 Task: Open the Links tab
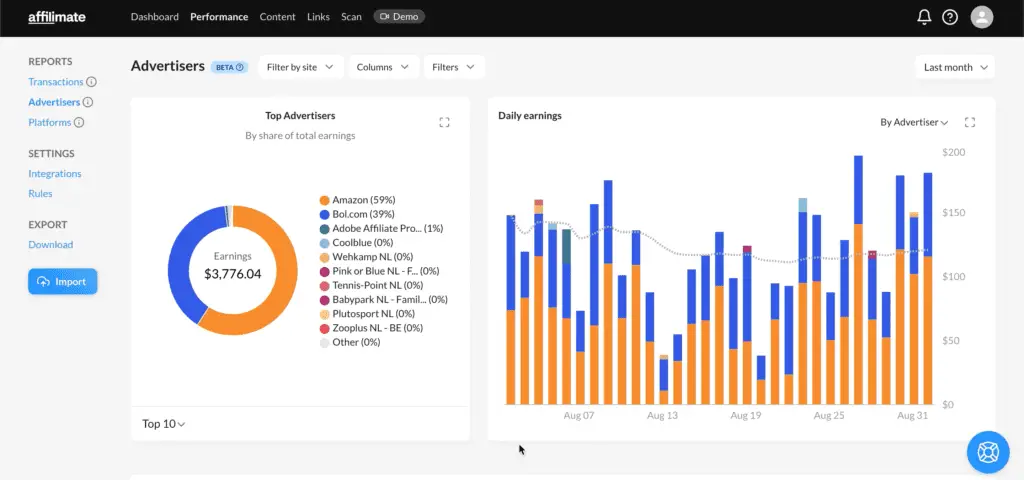coord(318,17)
